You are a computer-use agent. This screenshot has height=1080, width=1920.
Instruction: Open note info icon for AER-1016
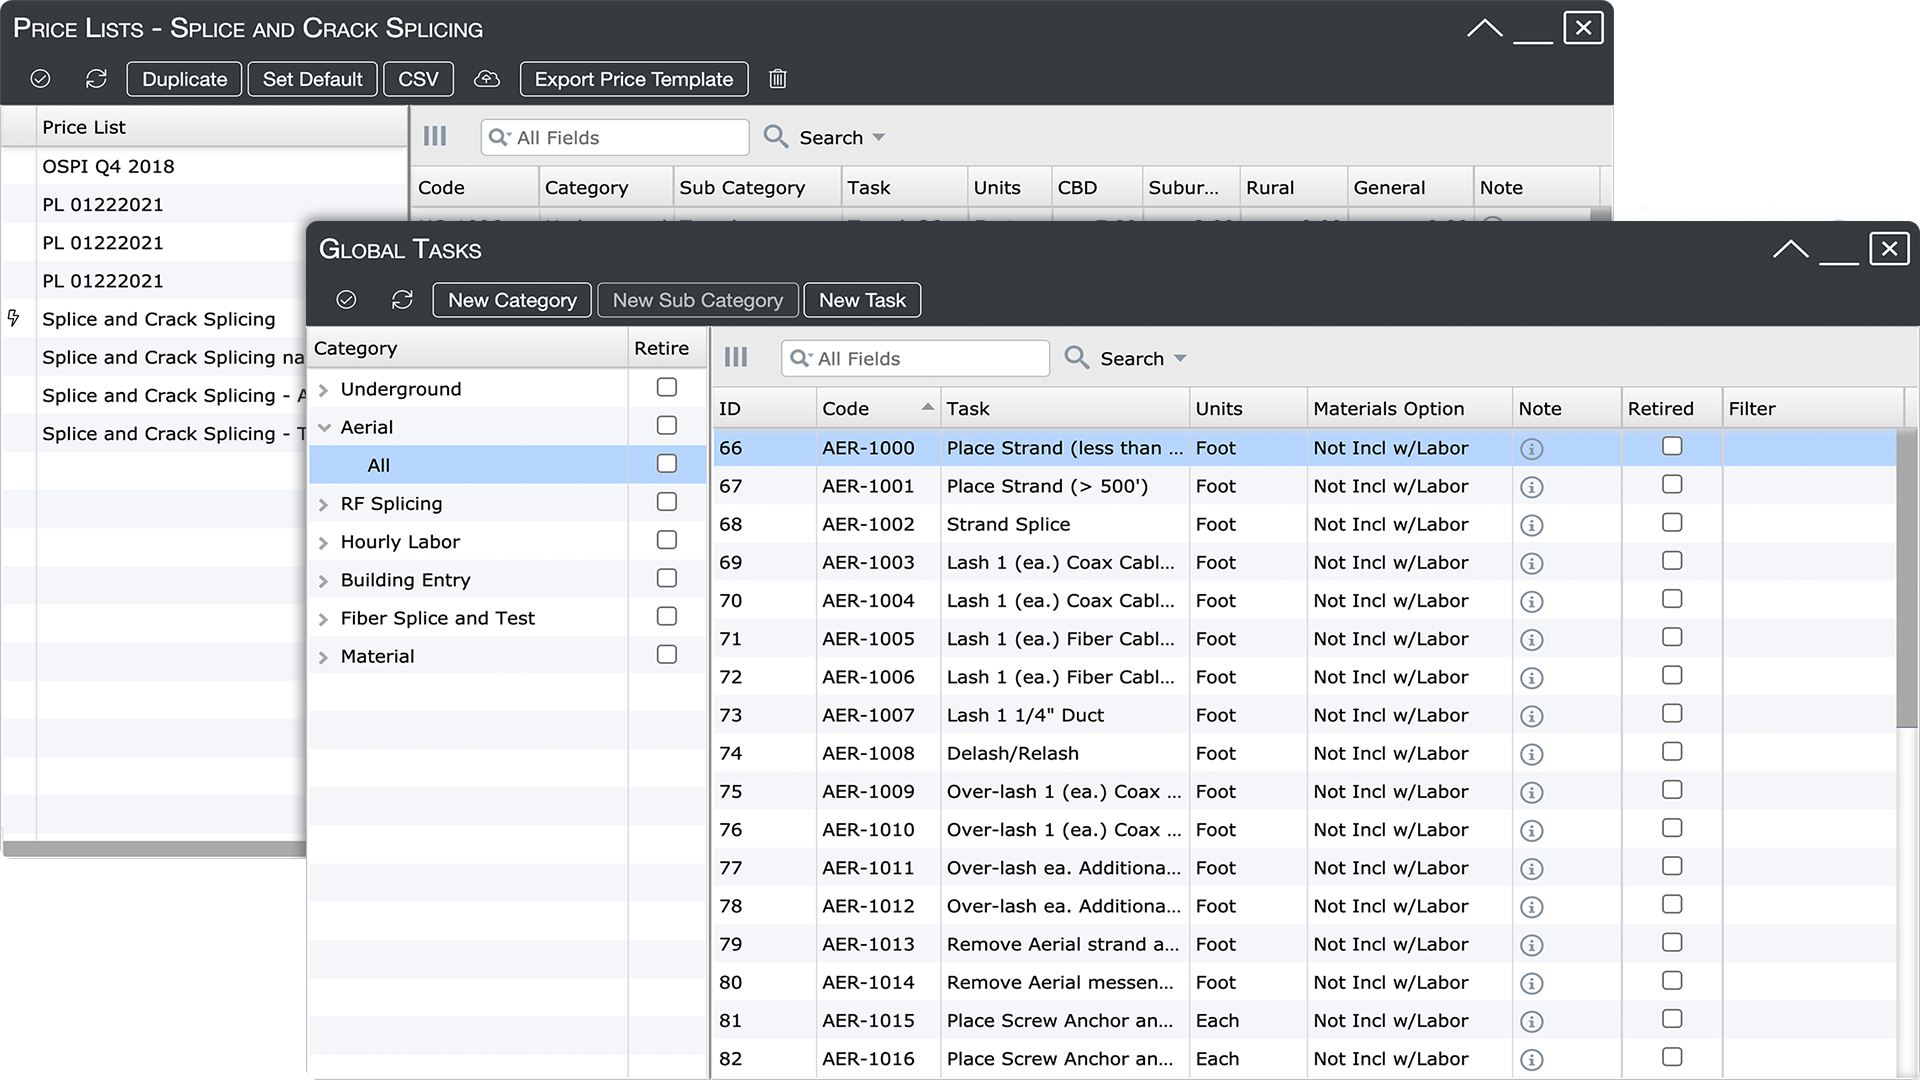pyautogui.click(x=1531, y=1060)
